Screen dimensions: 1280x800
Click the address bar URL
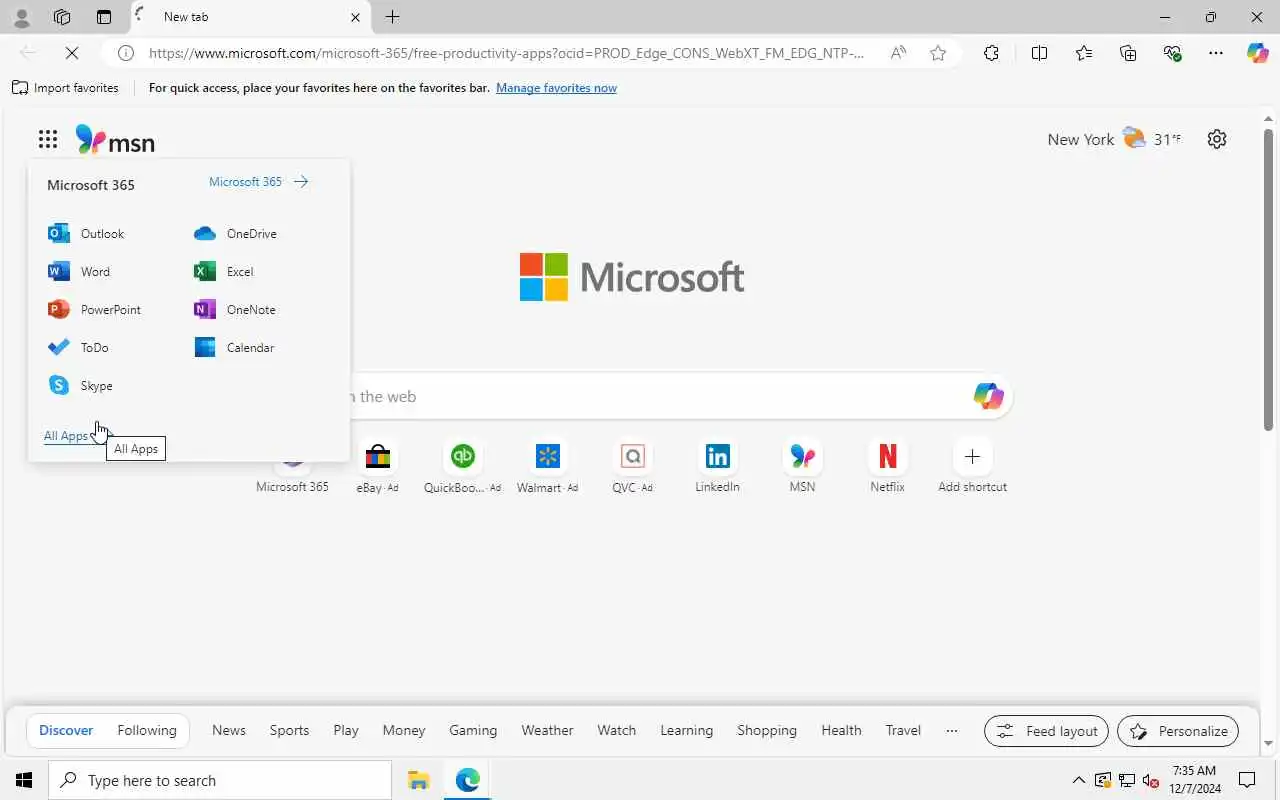coord(506,53)
